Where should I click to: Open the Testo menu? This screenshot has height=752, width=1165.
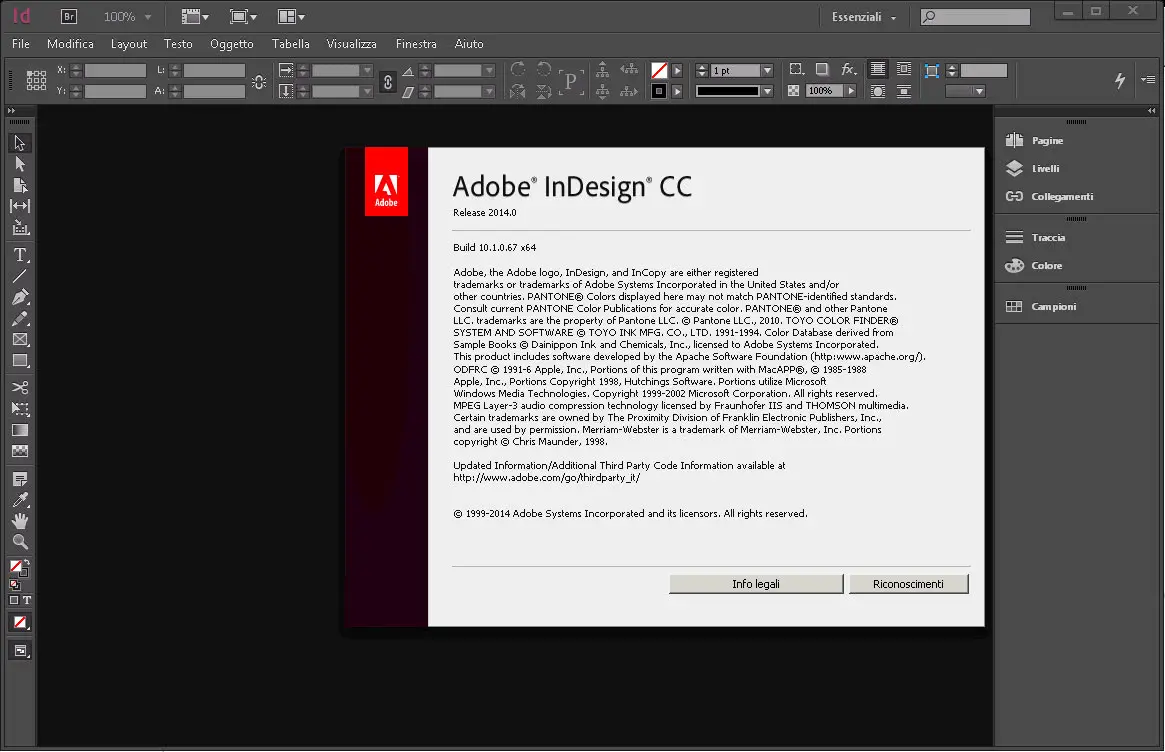point(178,44)
